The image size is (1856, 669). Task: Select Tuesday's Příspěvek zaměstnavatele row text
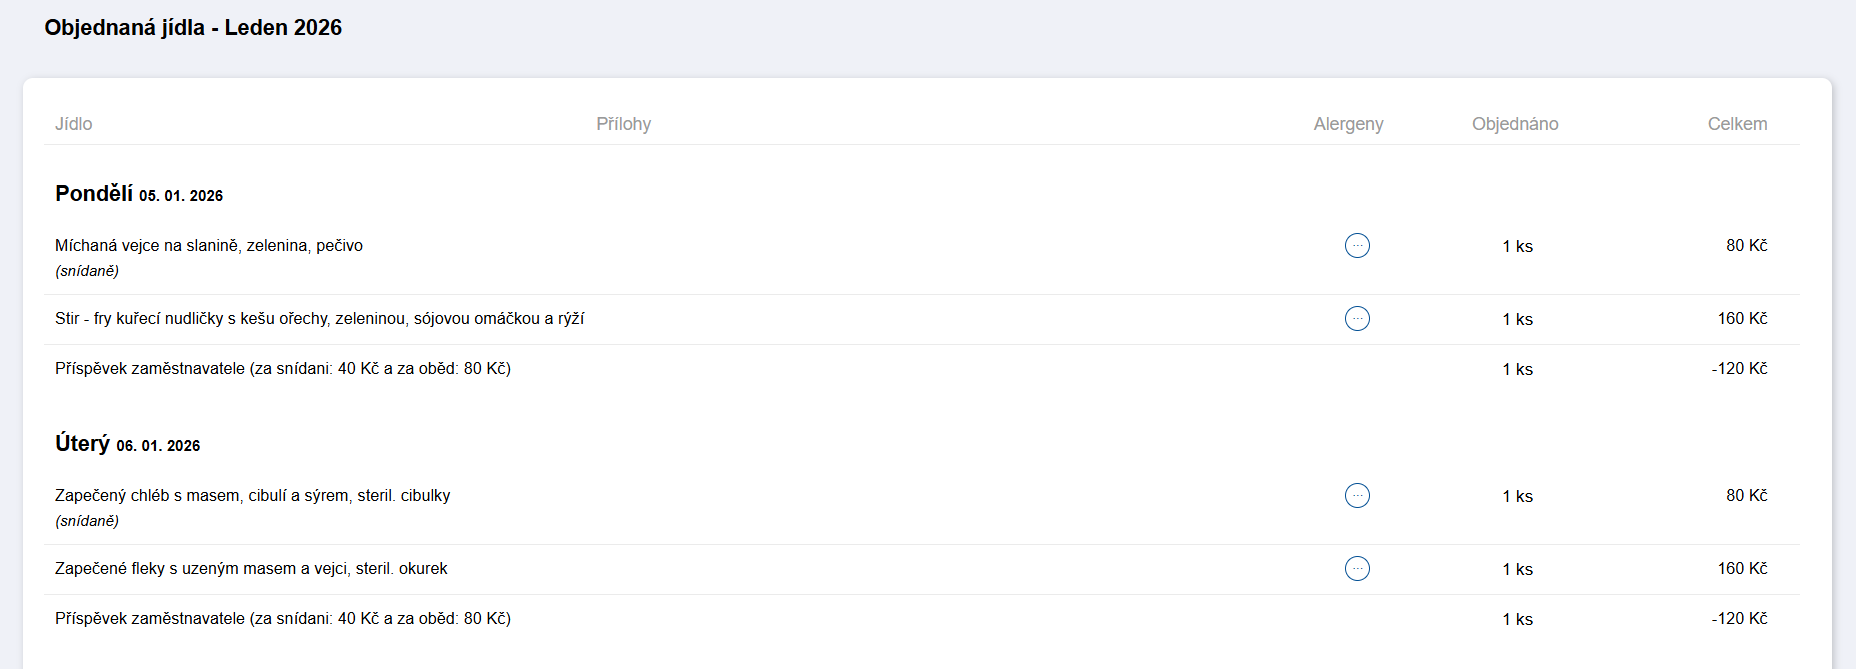(283, 619)
